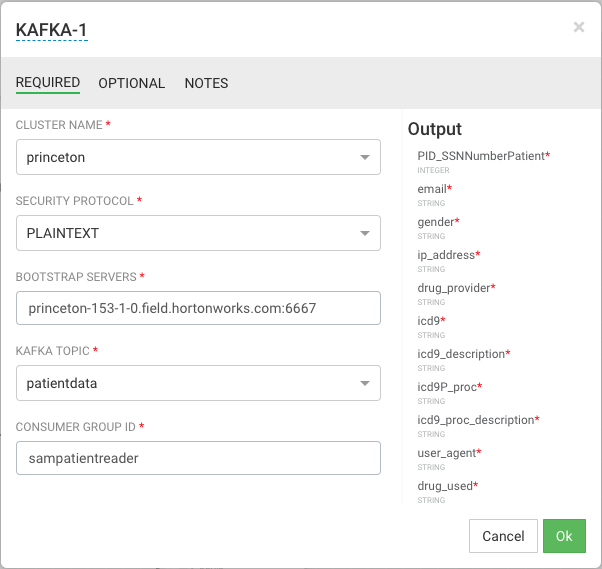
Task: Select the drug_used output field
Action: click(x=445, y=486)
